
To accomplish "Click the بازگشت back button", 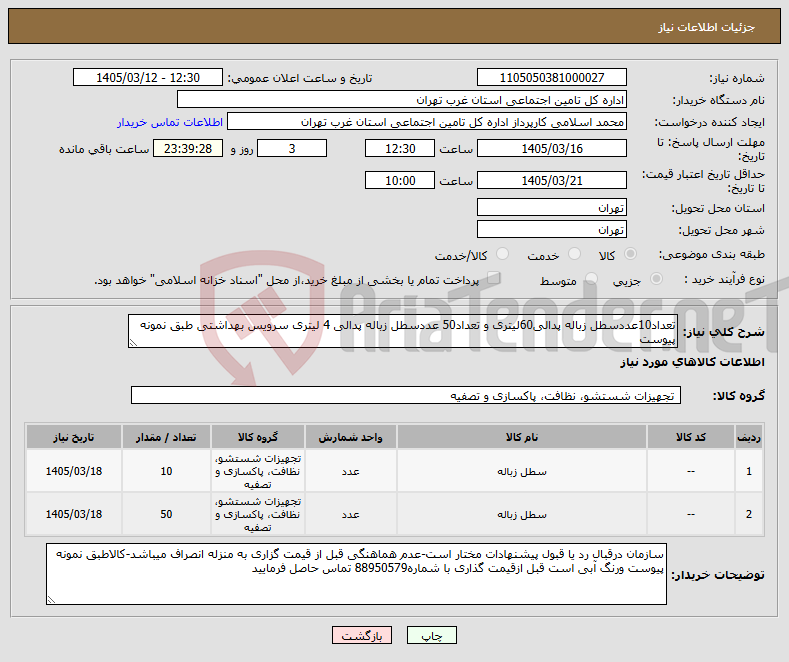I will pos(362,635).
